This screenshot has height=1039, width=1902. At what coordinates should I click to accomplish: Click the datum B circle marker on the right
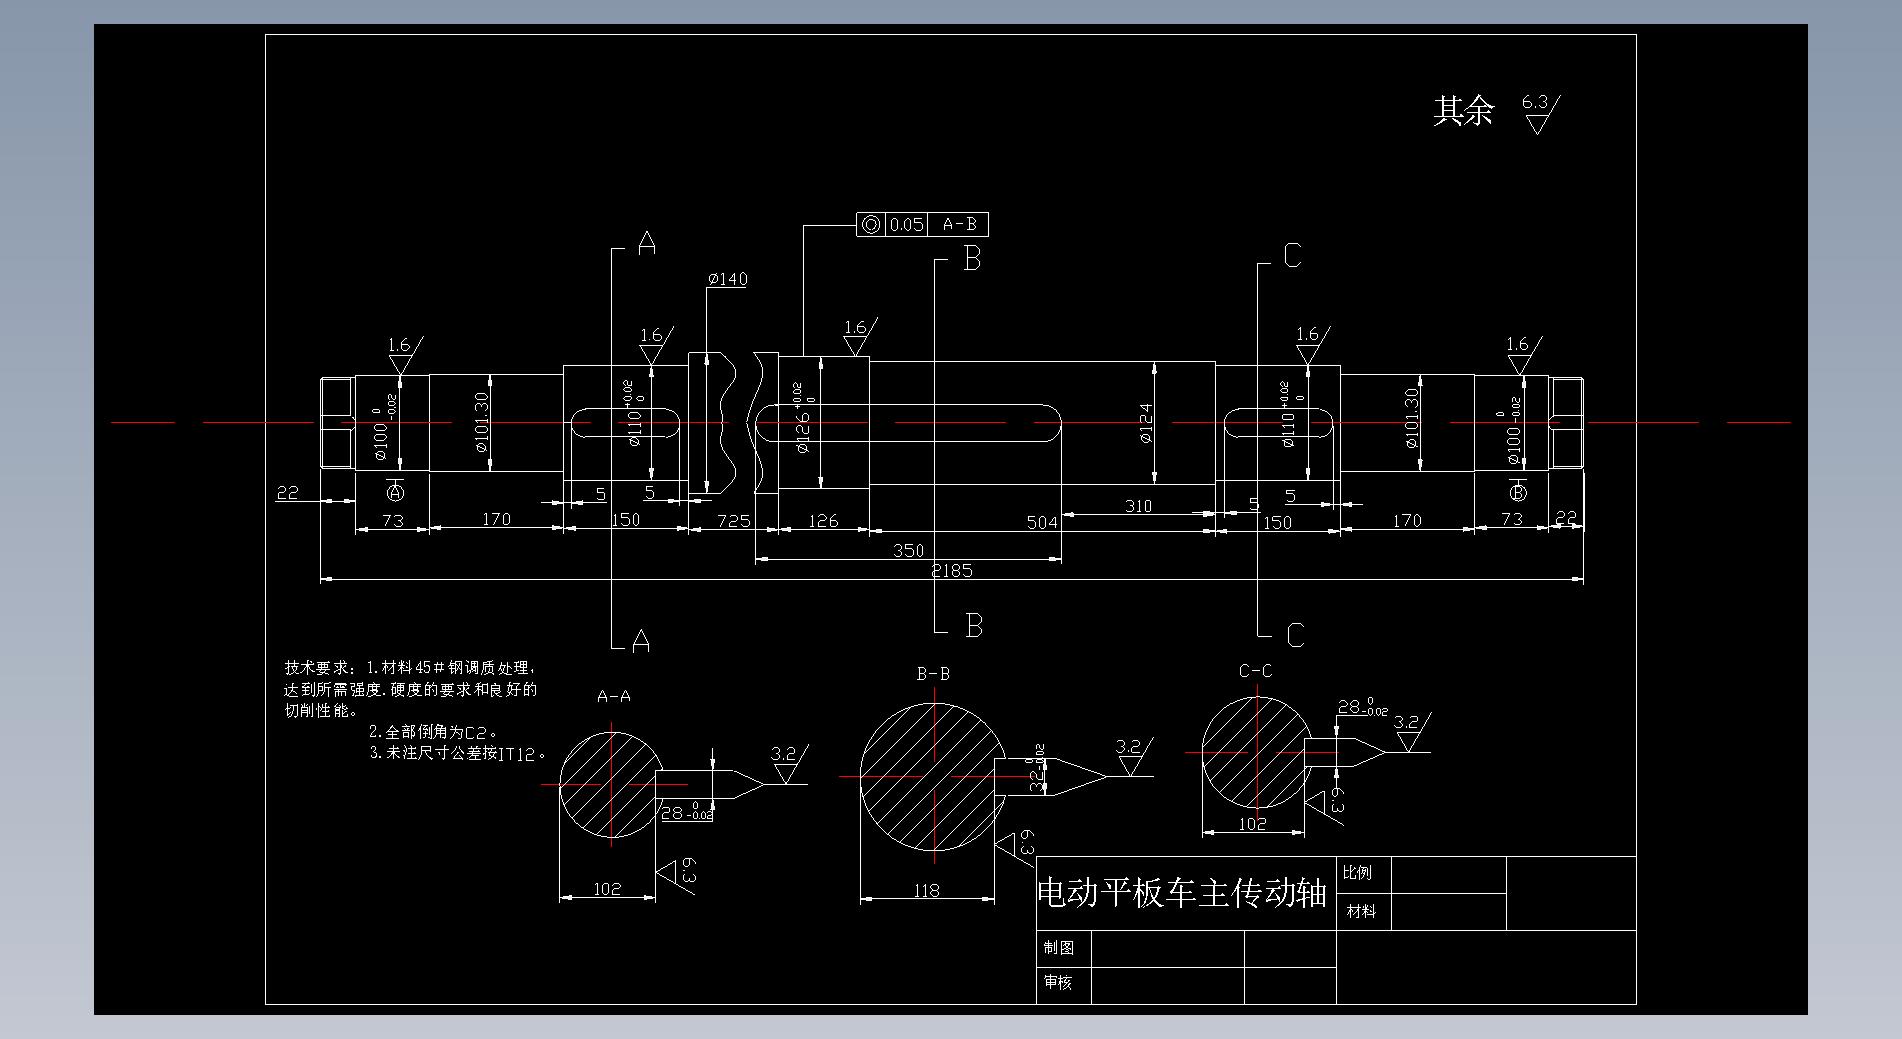(x=1518, y=492)
